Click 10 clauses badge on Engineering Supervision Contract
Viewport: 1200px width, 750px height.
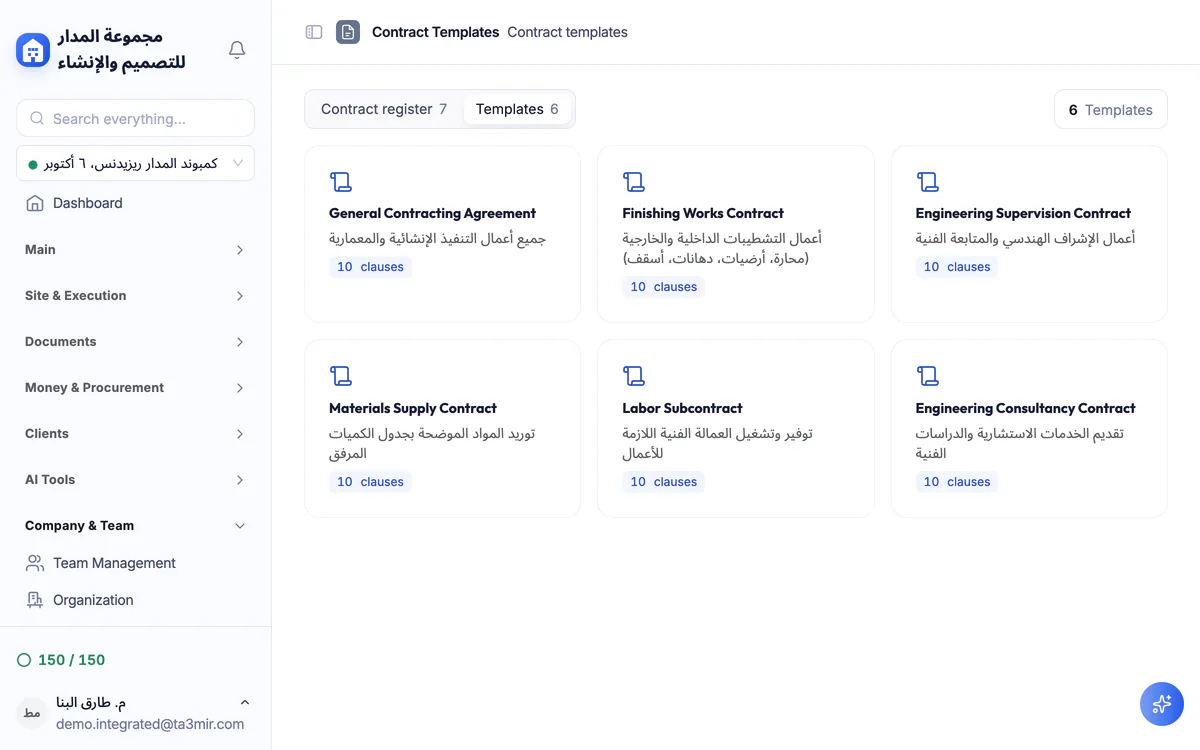click(x=957, y=267)
